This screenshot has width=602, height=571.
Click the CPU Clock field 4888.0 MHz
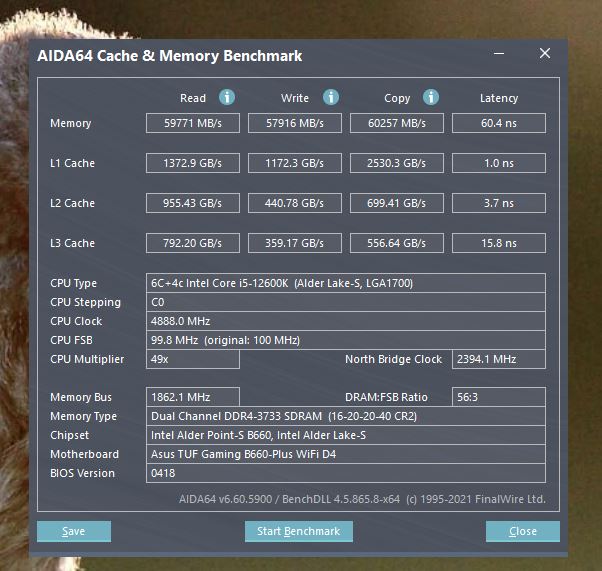pyautogui.click(x=346, y=321)
